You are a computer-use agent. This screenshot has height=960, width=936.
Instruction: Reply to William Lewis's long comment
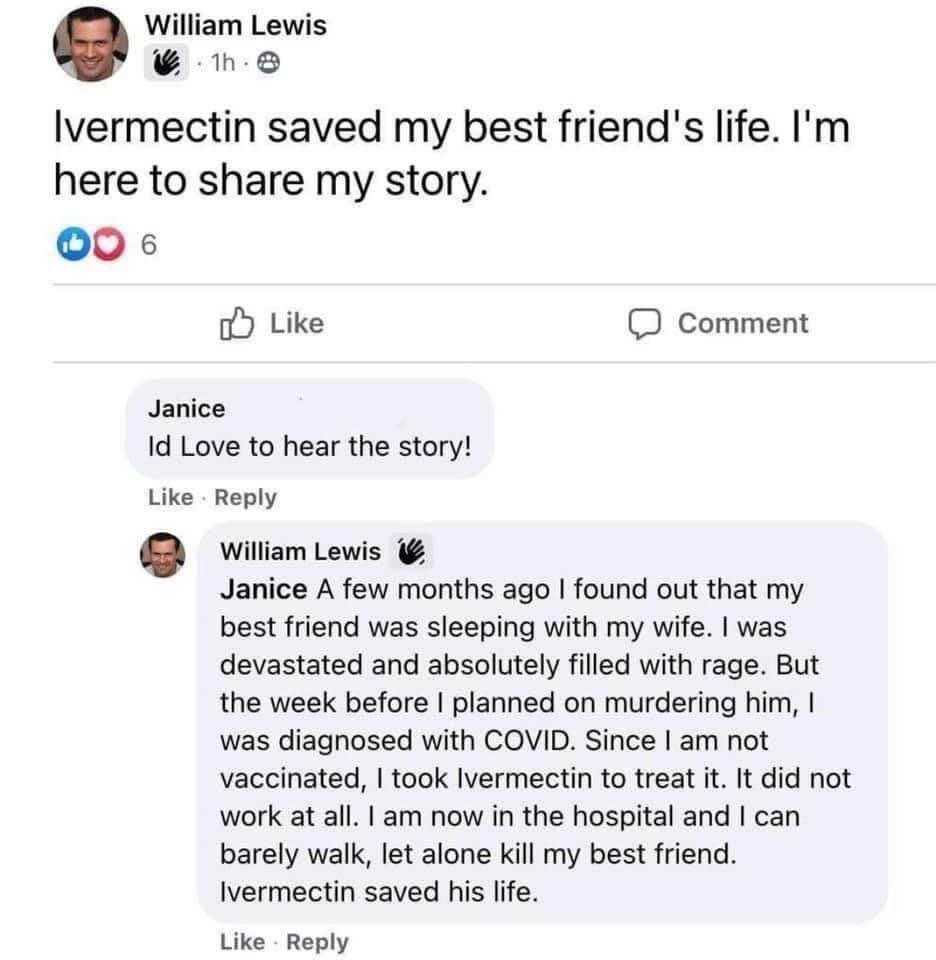(316, 941)
